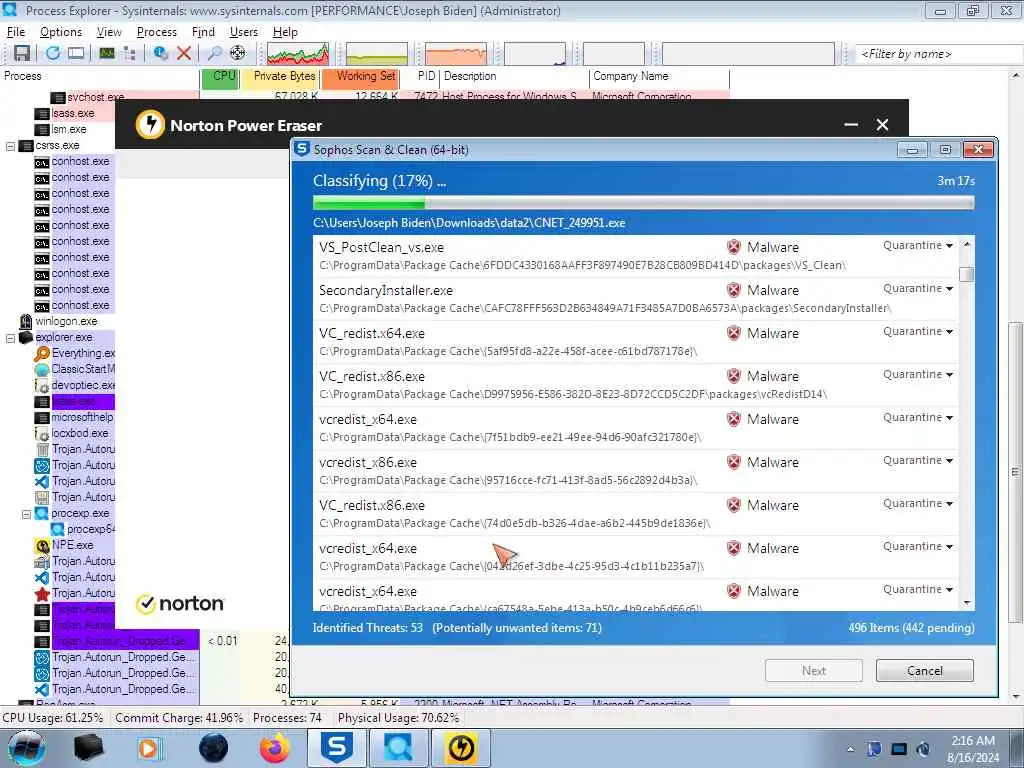The image size is (1024, 768).
Task: Toggle the Show Process Tree toolbar icon
Action: click(x=129, y=54)
